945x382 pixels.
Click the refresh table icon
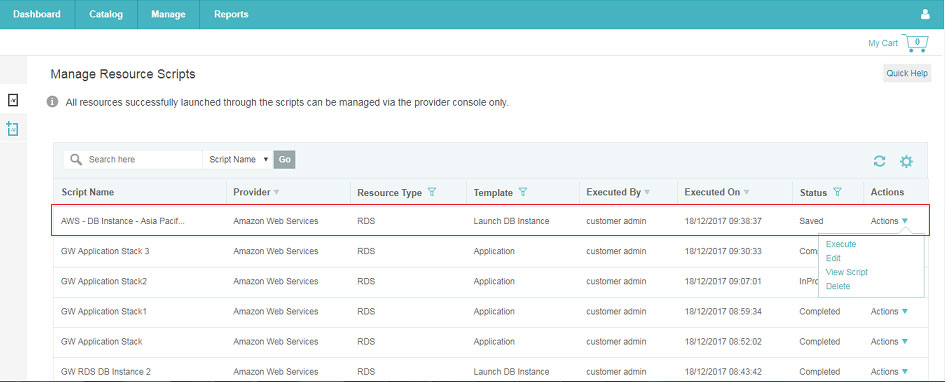879,161
